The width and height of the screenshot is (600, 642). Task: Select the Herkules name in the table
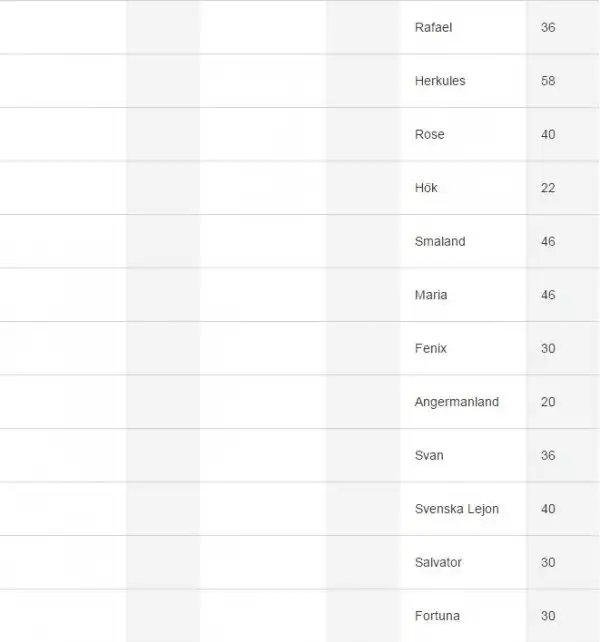(x=440, y=81)
